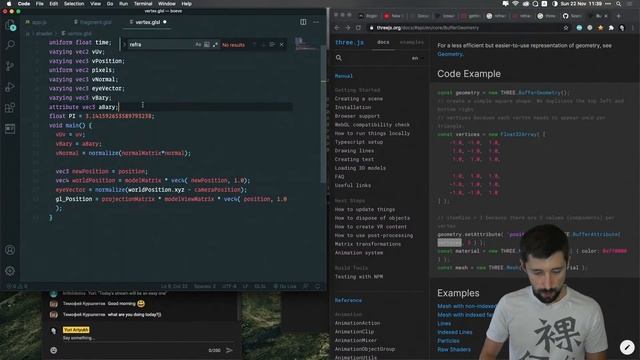
Task: Send the chat message with arrow icon
Action: tap(229, 350)
